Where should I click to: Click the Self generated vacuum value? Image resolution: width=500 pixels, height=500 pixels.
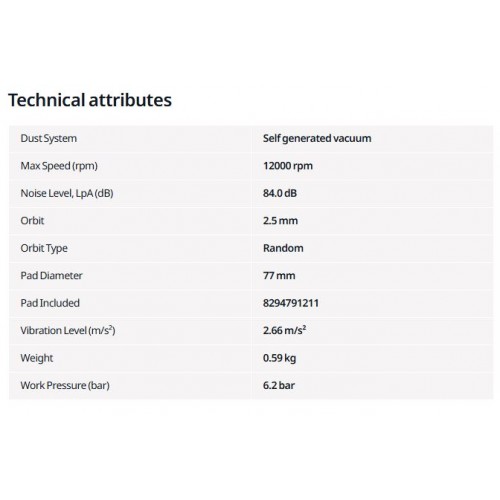point(317,138)
